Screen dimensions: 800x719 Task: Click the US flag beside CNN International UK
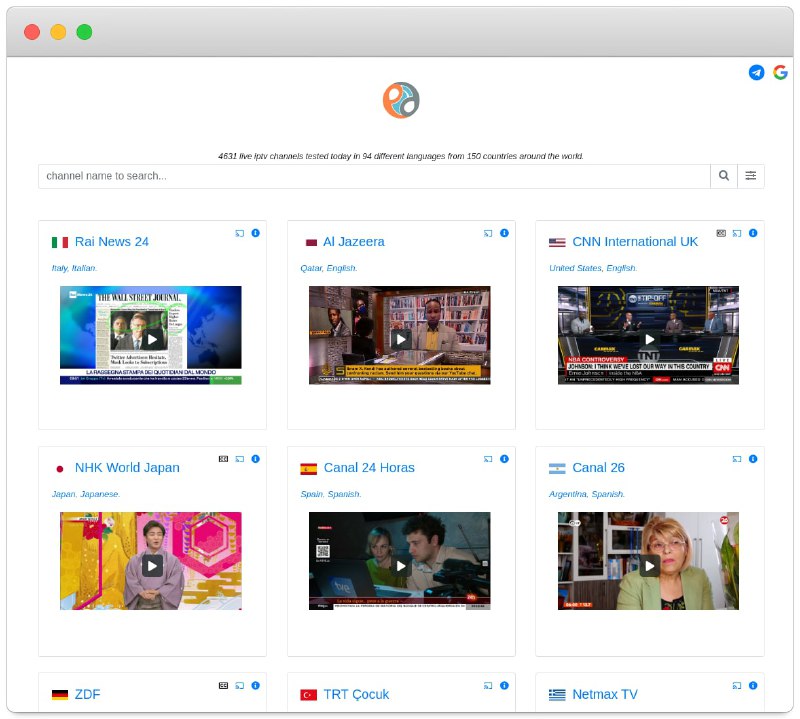(x=557, y=242)
